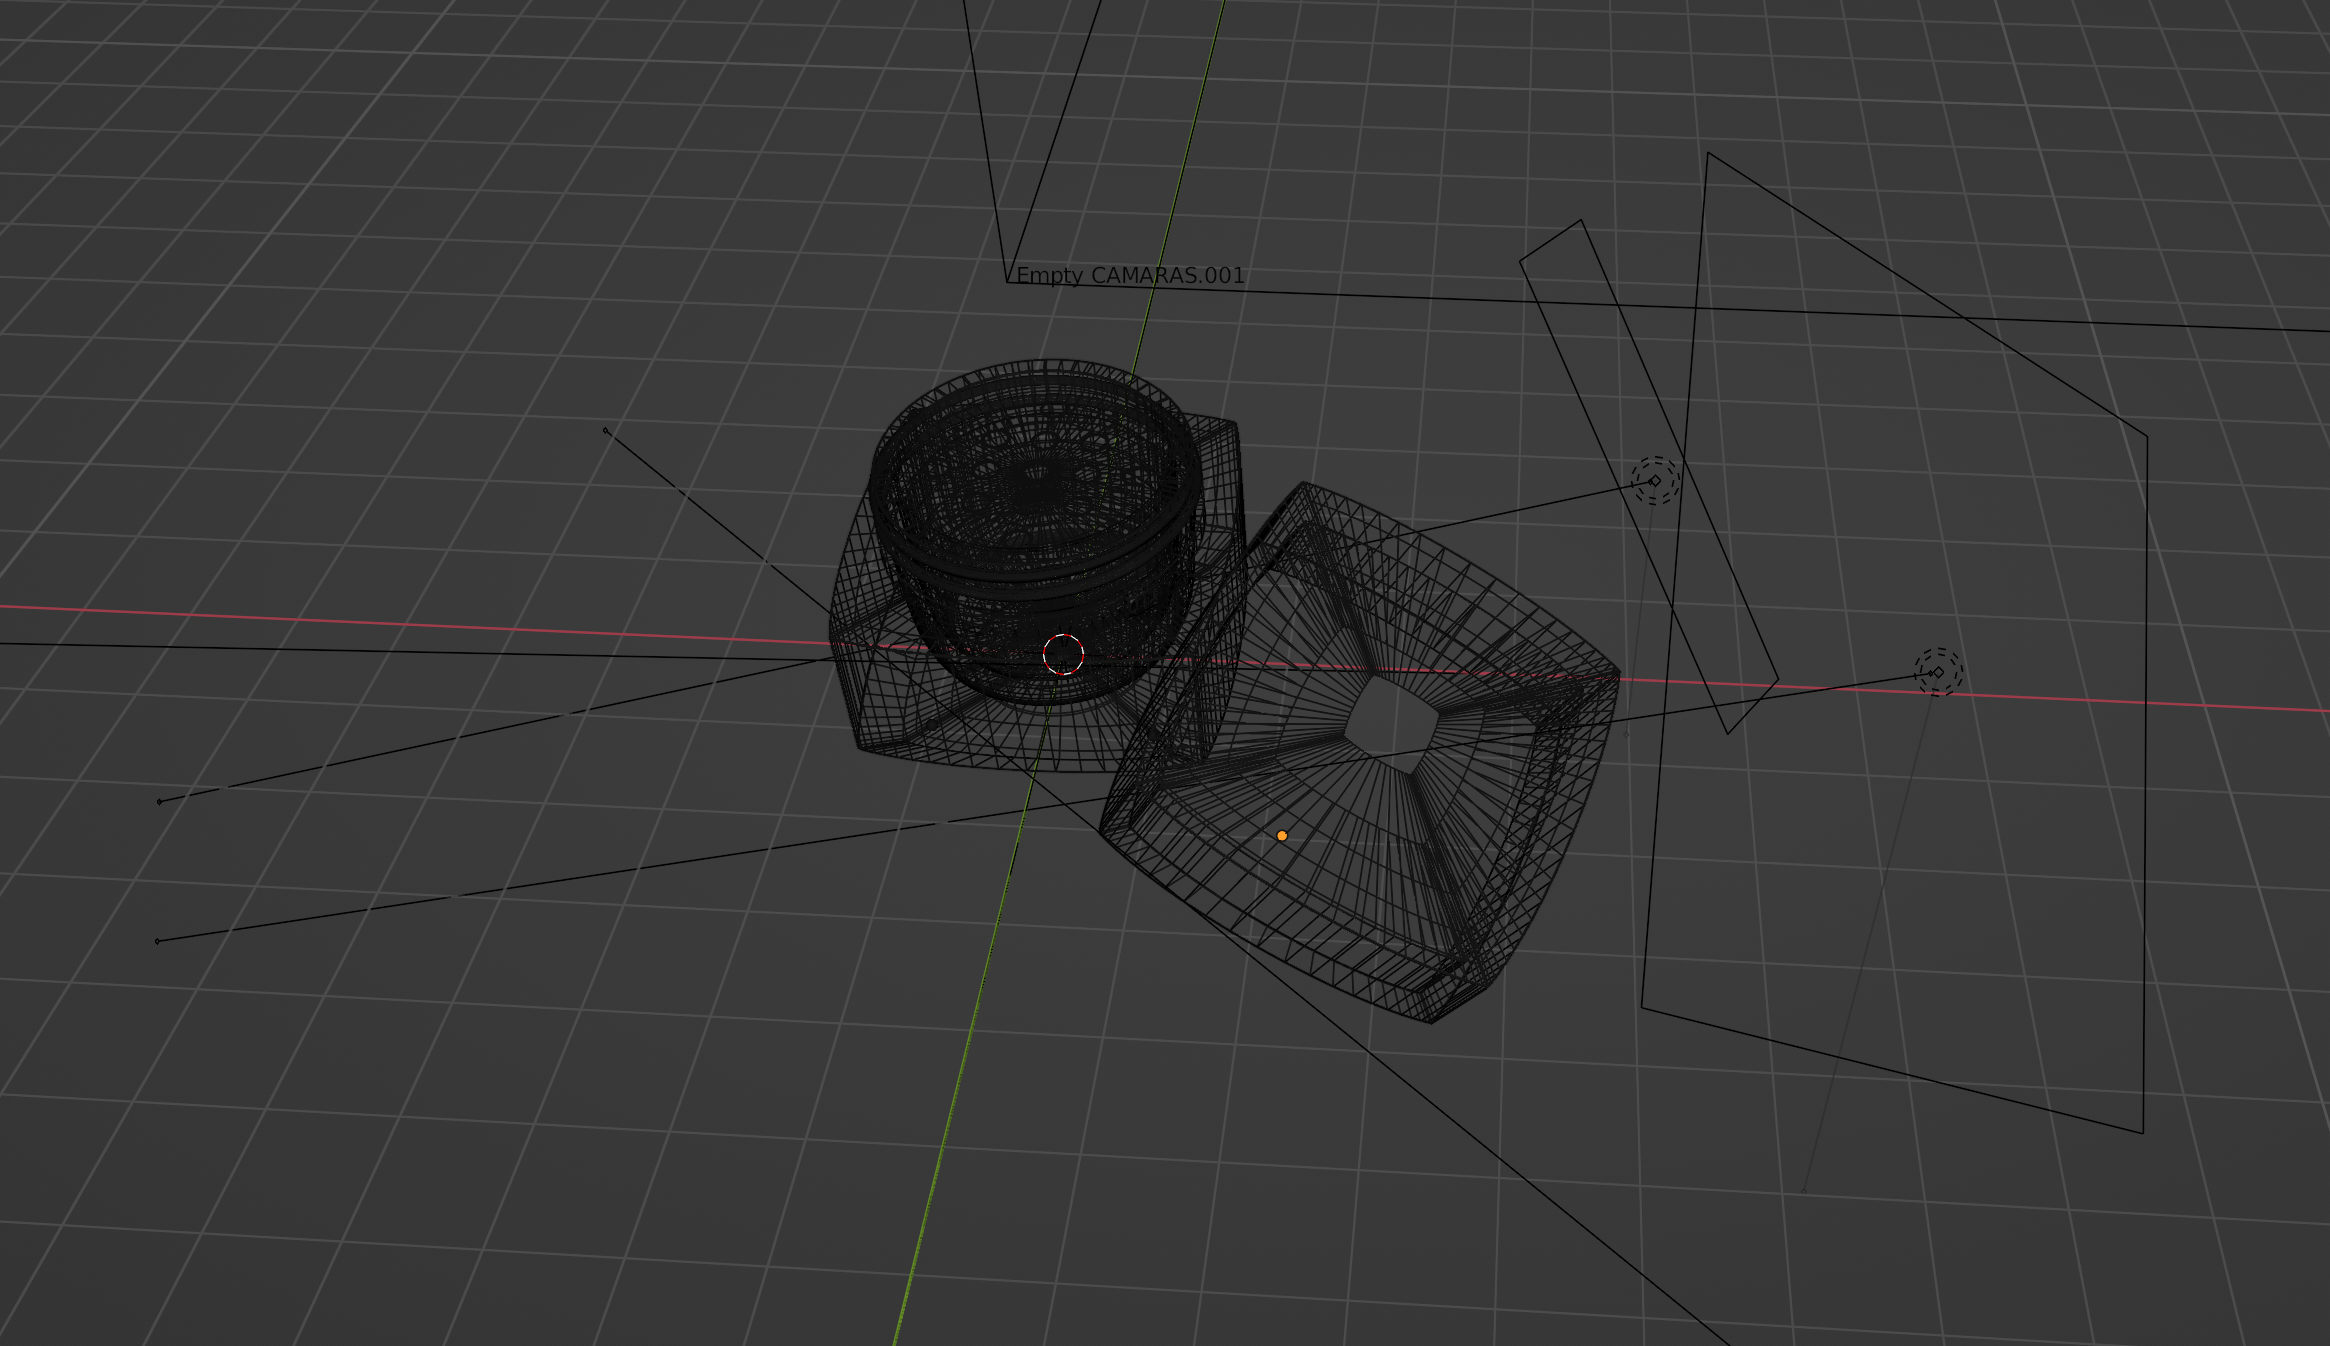Select the orange object origin dot
This screenshot has width=2330, height=1346.
click(x=1282, y=836)
